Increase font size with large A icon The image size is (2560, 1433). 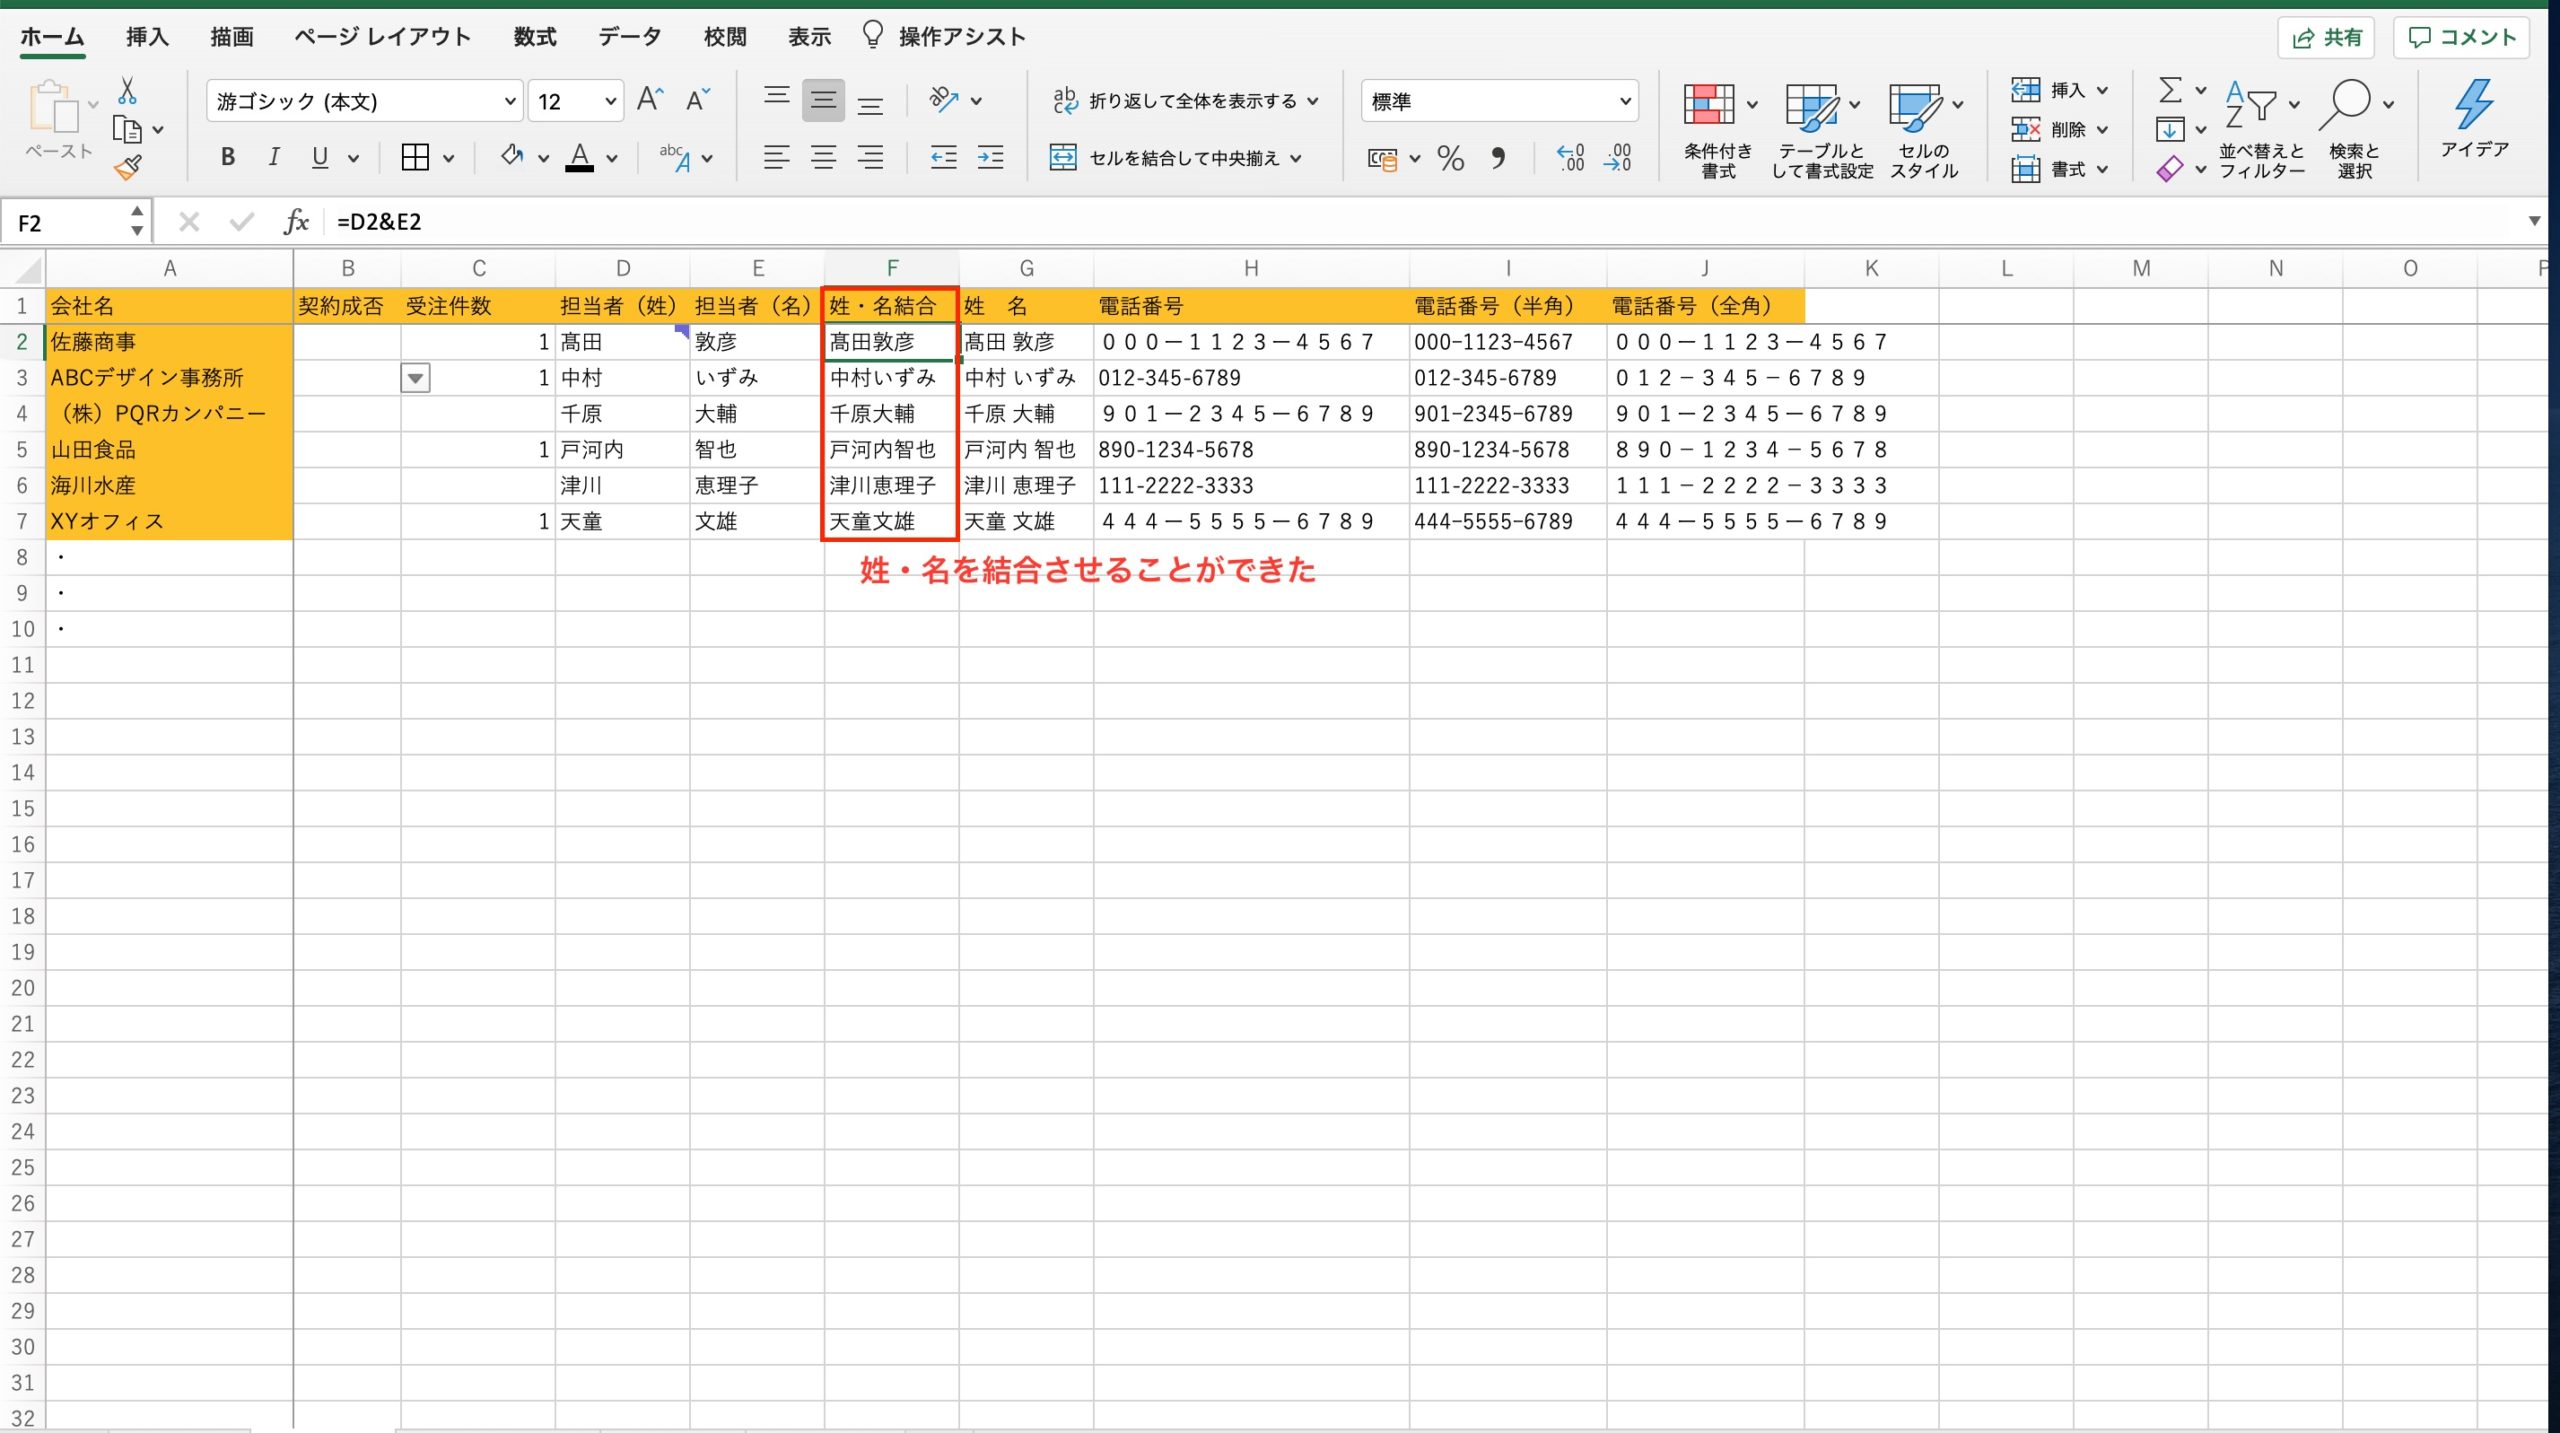[x=650, y=100]
